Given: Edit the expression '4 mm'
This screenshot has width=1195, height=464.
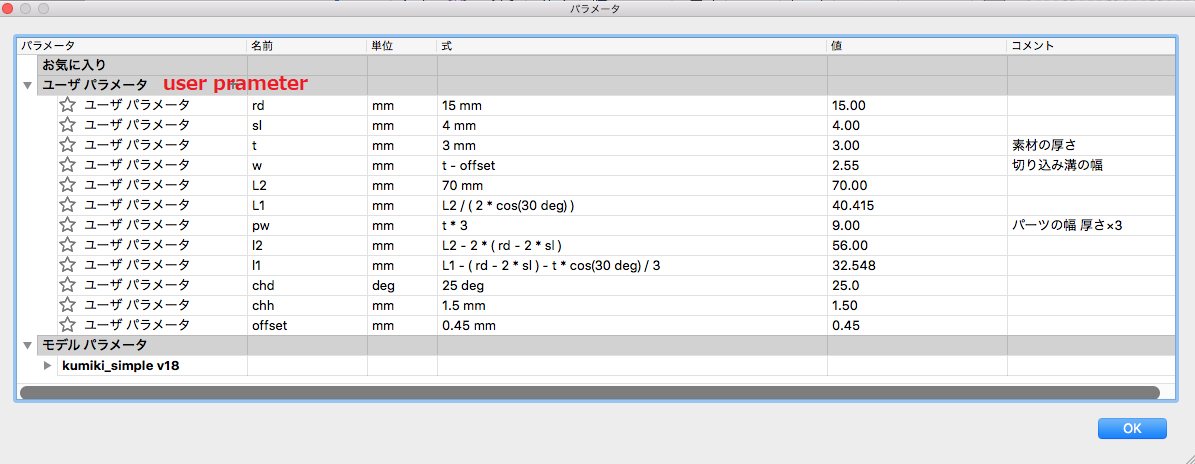Looking at the screenshot, I should (x=633, y=125).
